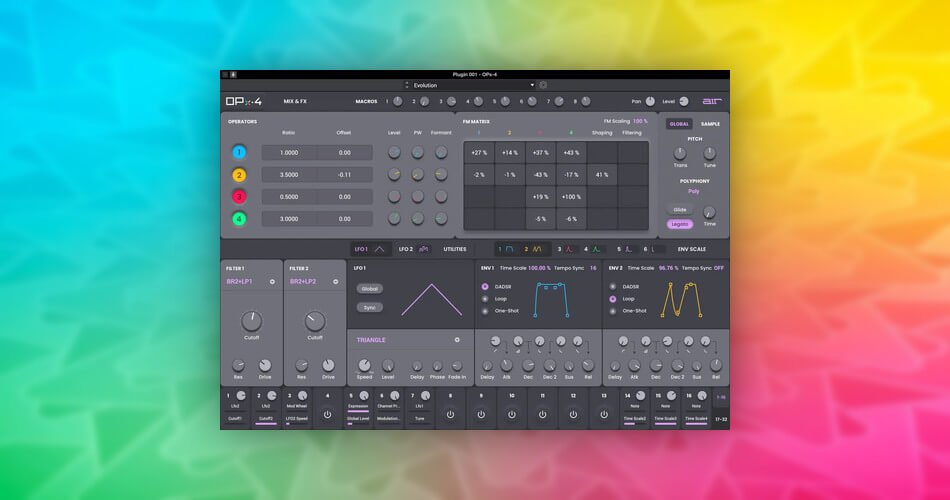The height and width of the screenshot is (500, 950).
Task: Open the UTILITIES tab
Action: pyautogui.click(x=455, y=249)
